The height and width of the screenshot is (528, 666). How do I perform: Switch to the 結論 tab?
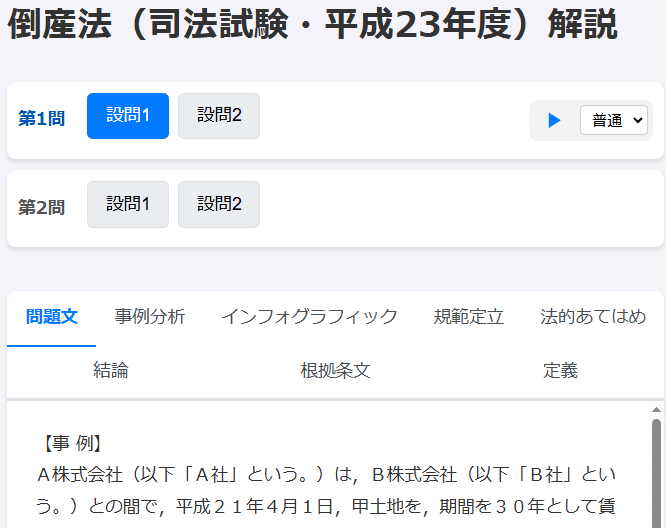[110, 370]
